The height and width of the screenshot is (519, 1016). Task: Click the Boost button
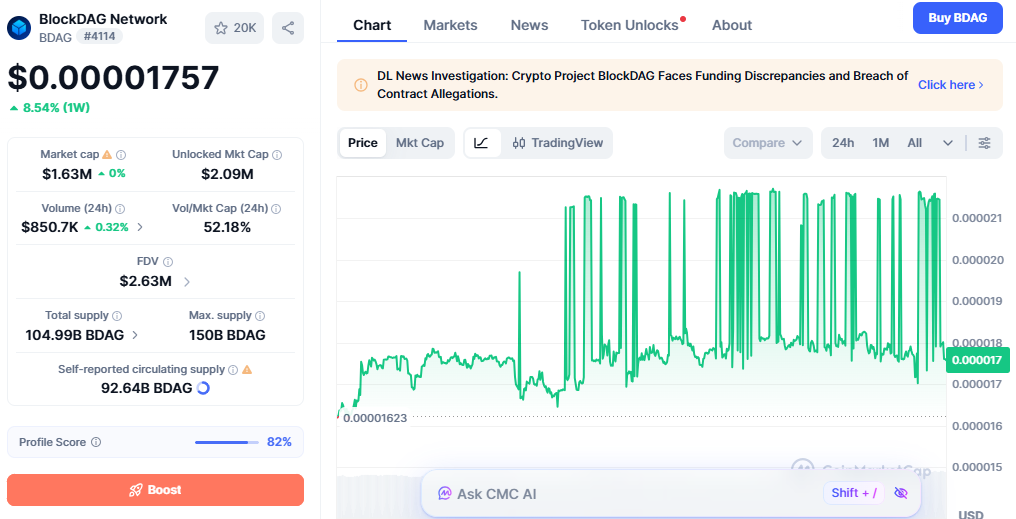[156, 490]
